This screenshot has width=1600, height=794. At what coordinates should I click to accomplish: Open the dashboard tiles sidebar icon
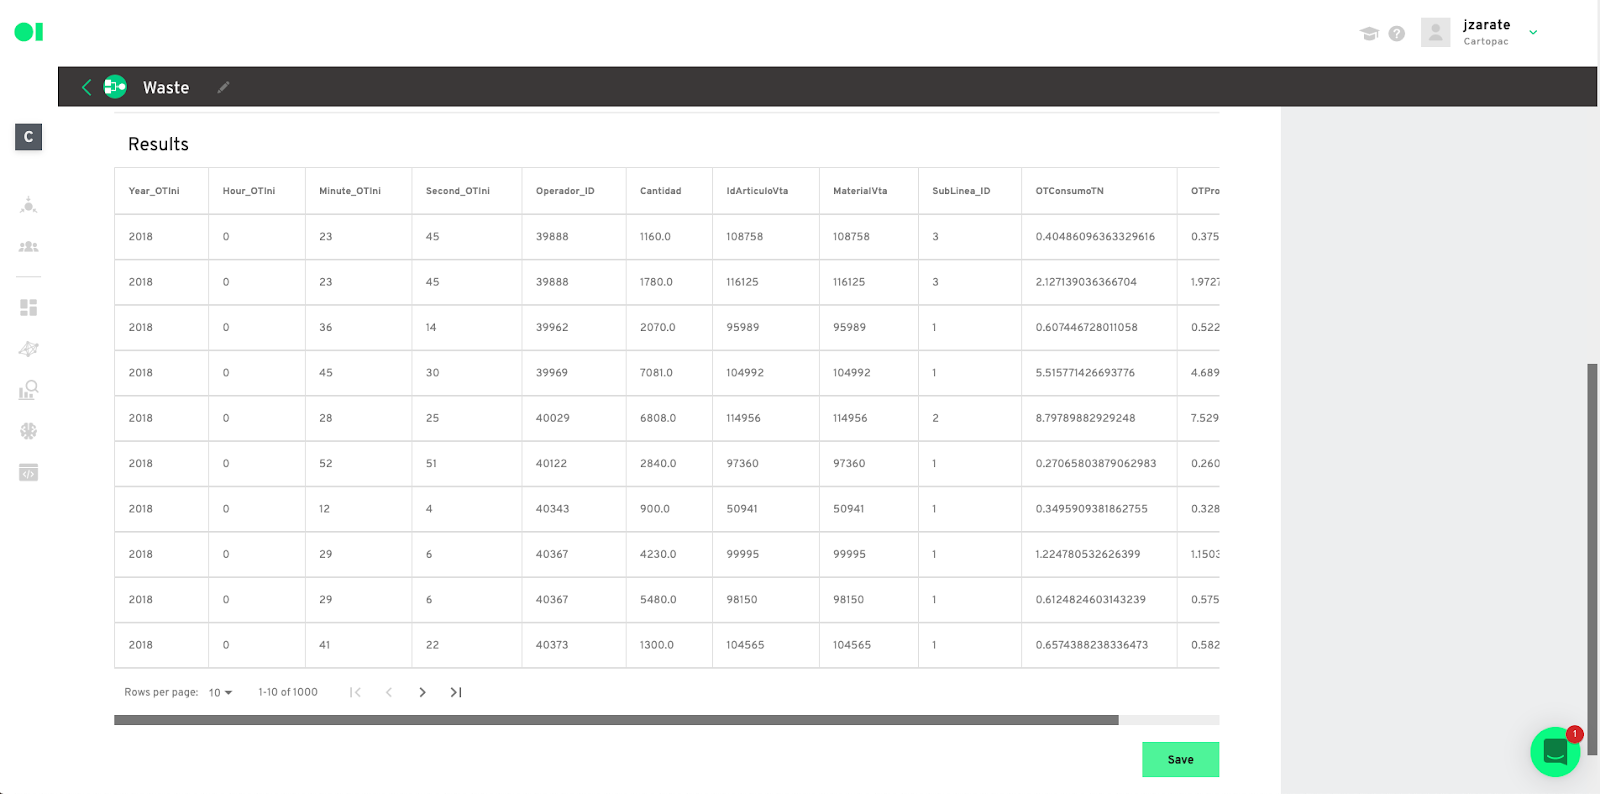[29, 307]
